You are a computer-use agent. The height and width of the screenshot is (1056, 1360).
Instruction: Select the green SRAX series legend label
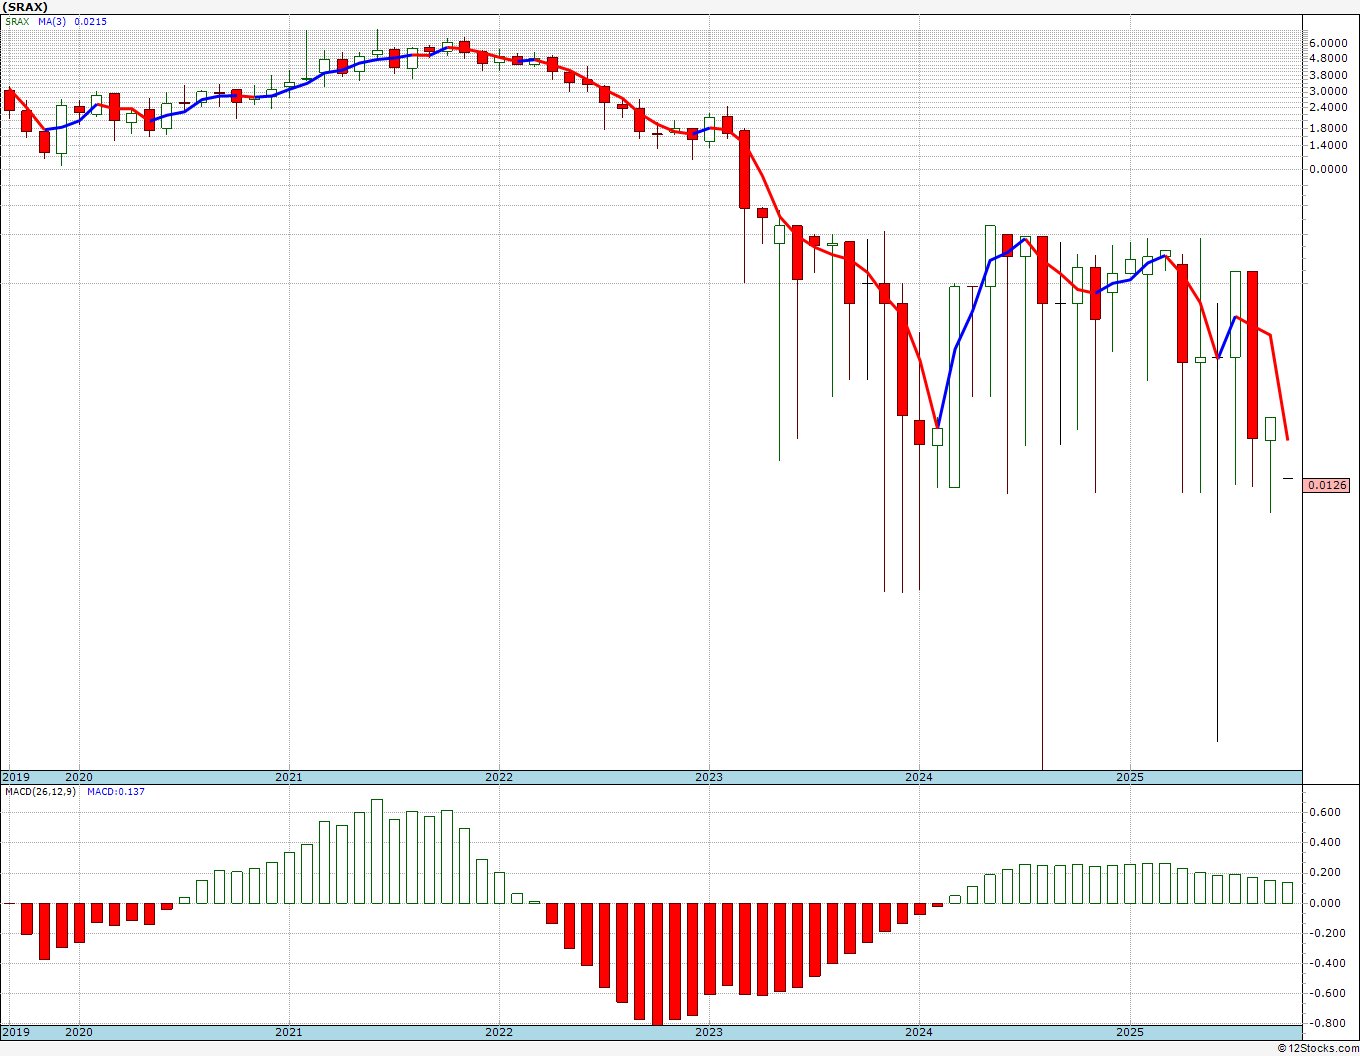[x=17, y=21]
